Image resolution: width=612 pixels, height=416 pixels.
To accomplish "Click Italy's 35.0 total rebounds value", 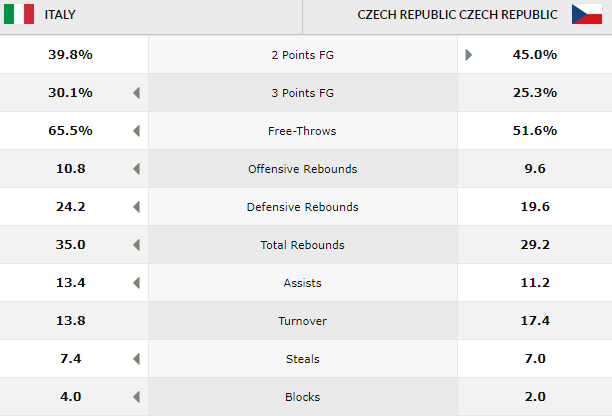I will [x=70, y=245].
